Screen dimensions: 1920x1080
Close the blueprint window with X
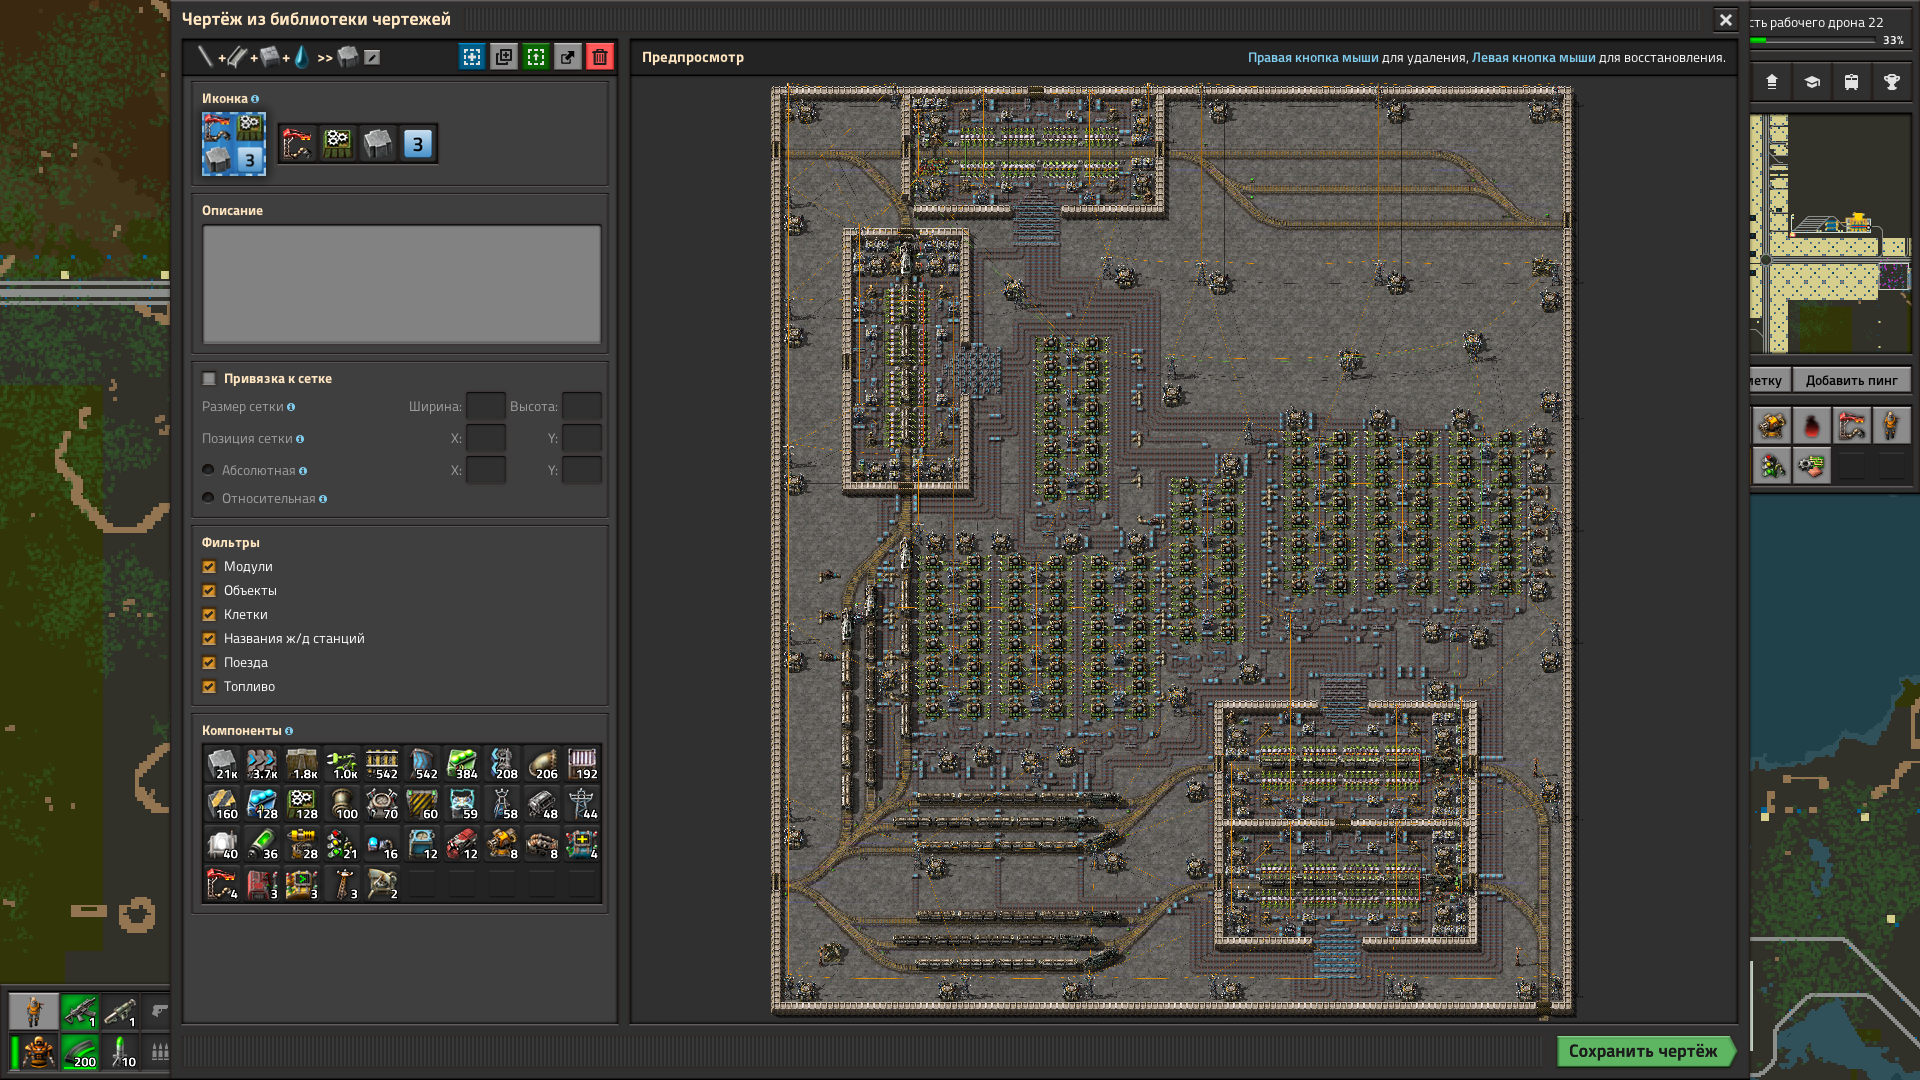click(x=1725, y=20)
